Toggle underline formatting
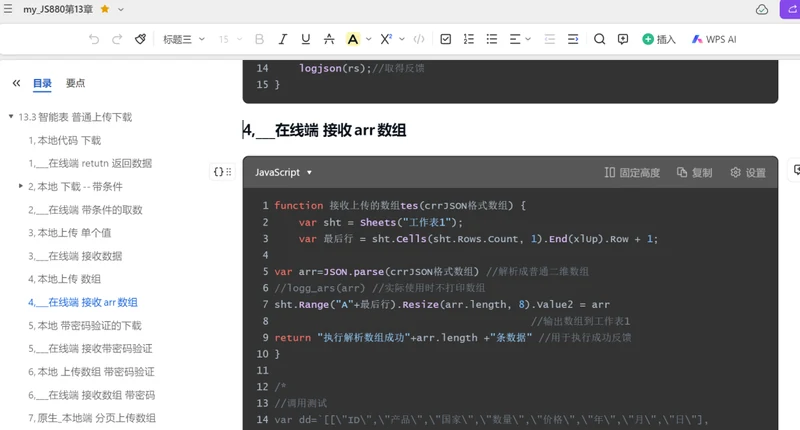The width and height of the screenshot is (800, 430). click(x=306, y=39)
